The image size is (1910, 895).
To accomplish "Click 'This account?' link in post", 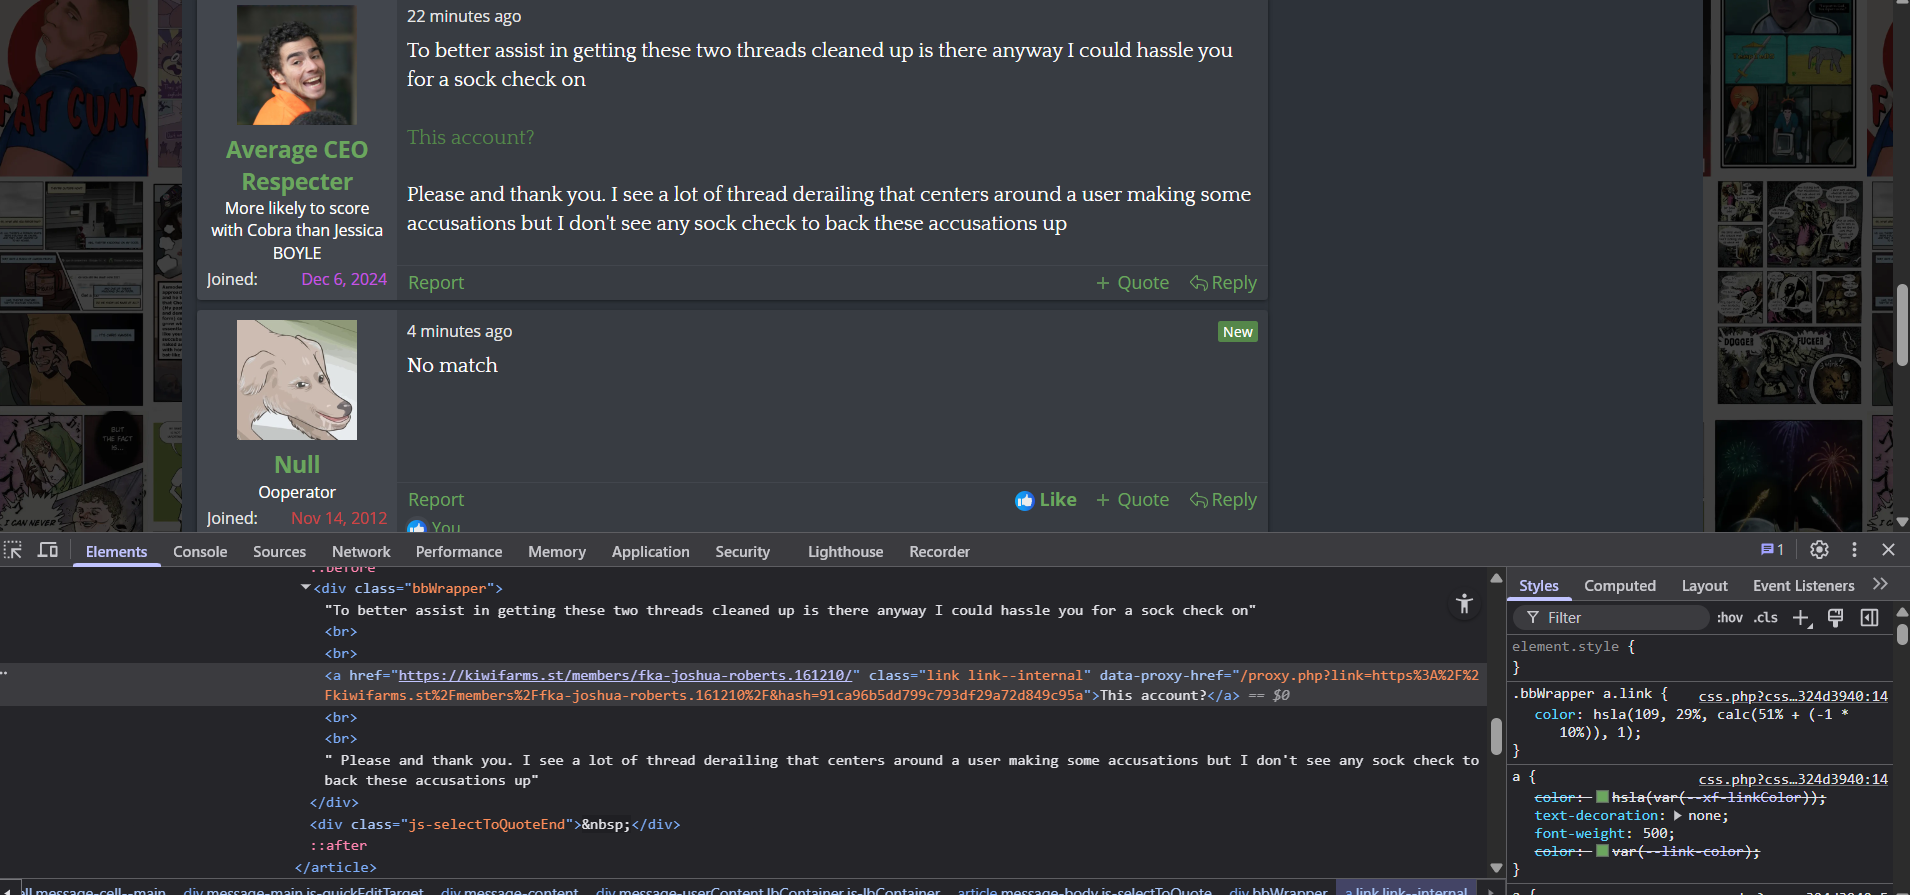I will pyautogui.click(x=470, y=137).
